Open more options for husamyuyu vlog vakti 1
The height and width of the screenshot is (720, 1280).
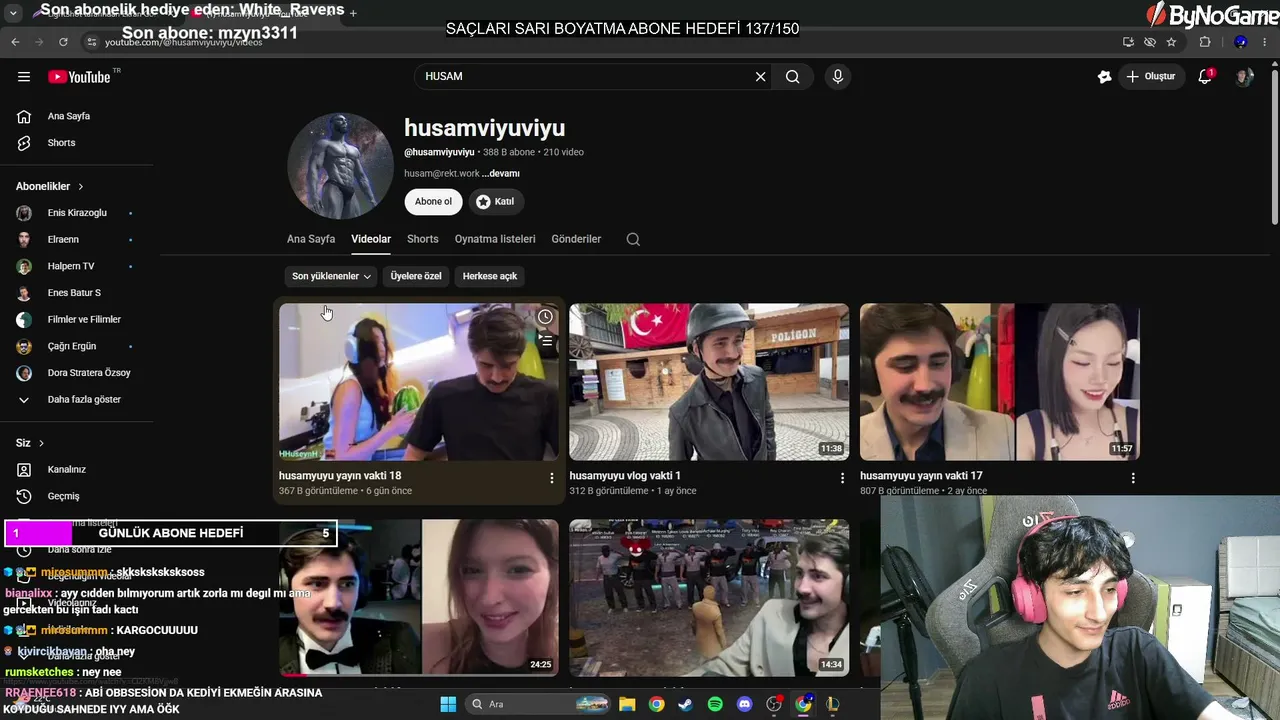842,478
